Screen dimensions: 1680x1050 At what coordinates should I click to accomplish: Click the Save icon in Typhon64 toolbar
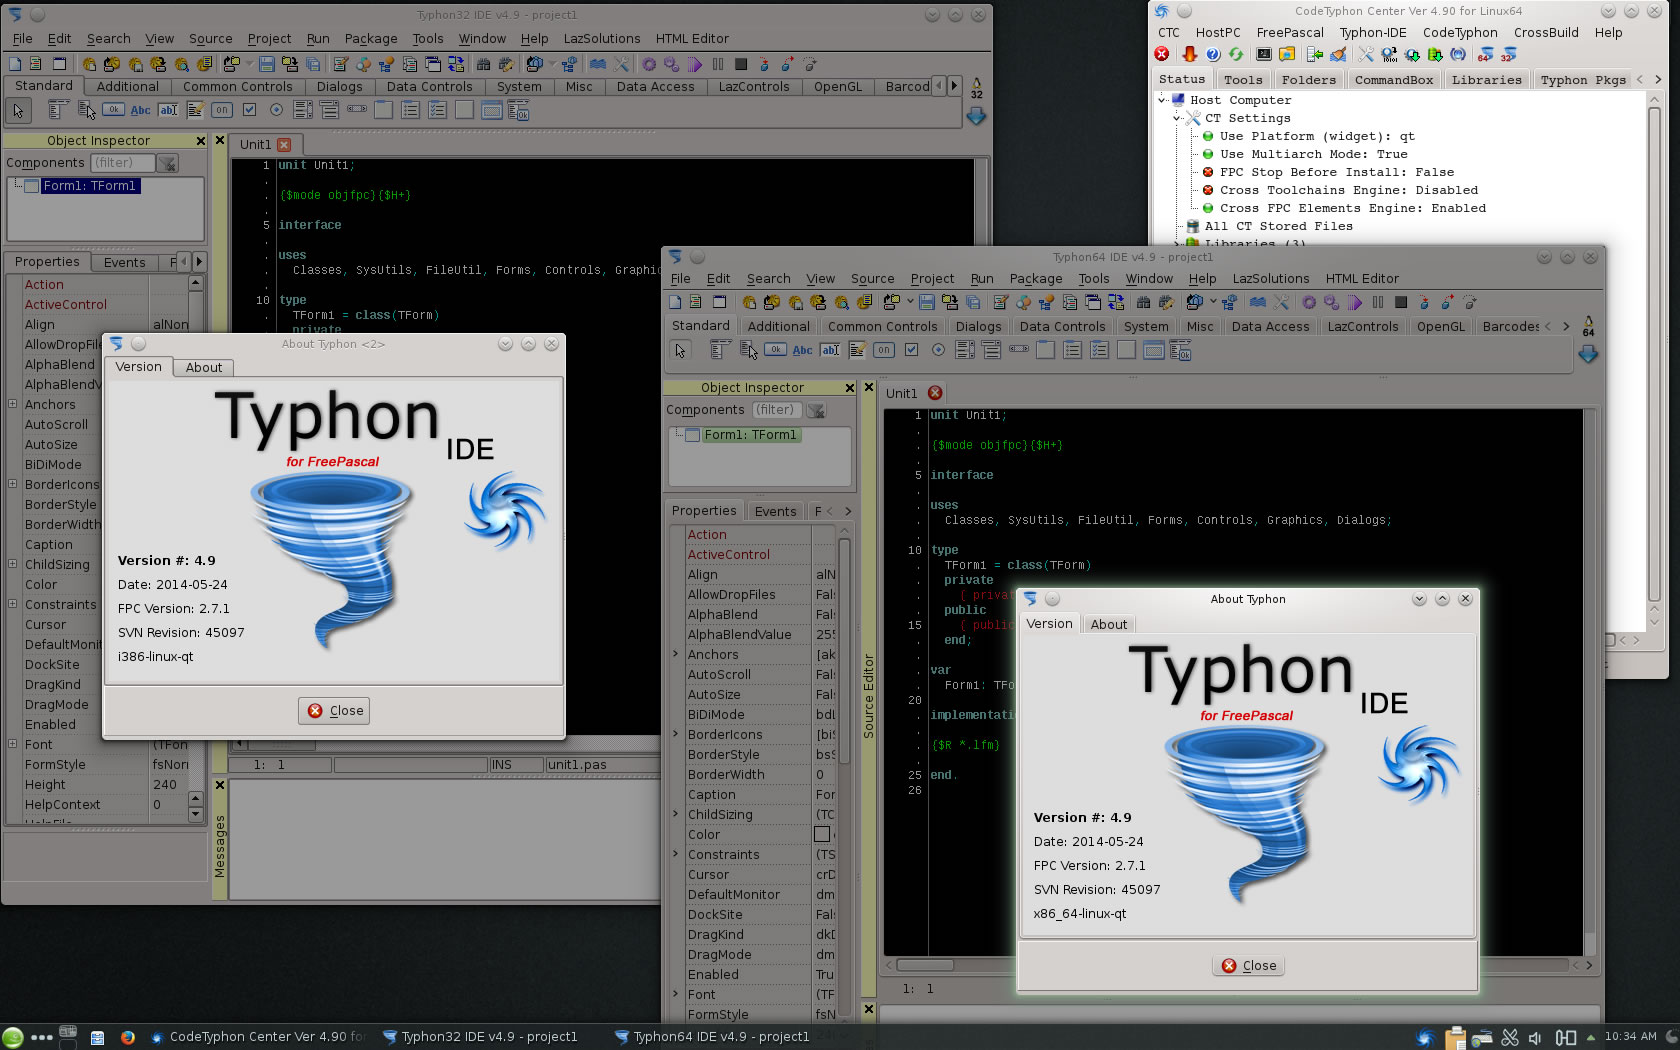tap(926, 302)
